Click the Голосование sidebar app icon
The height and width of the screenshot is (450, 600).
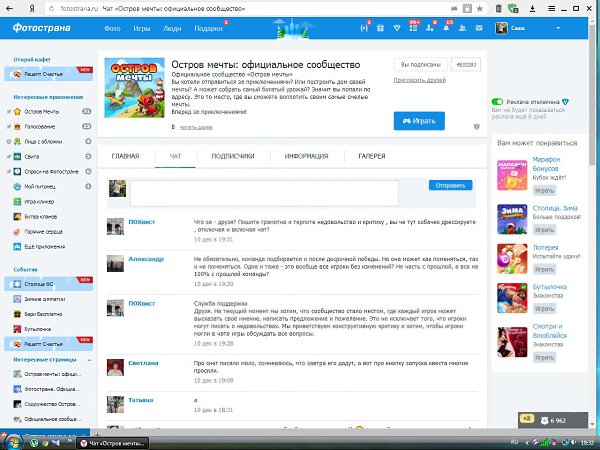(10, 127)
